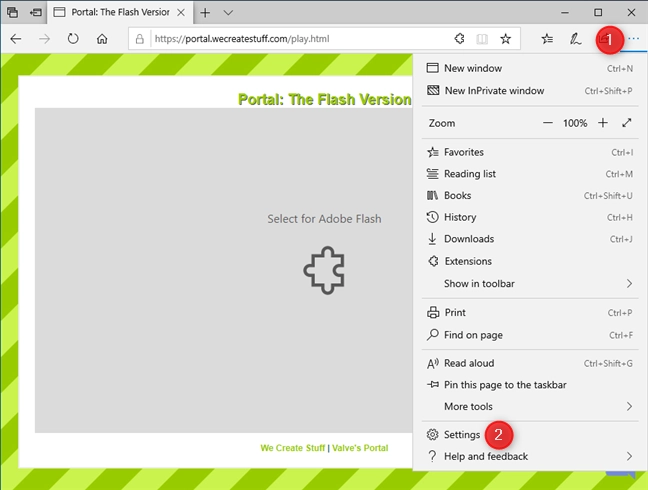
Task: Click the puzzle-piece icon in the address bar
Action: [459, 39]
